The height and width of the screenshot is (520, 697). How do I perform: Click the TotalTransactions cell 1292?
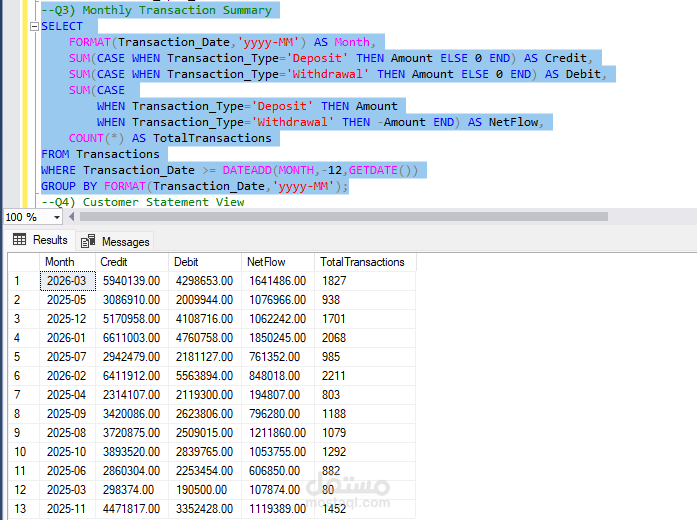365,452
